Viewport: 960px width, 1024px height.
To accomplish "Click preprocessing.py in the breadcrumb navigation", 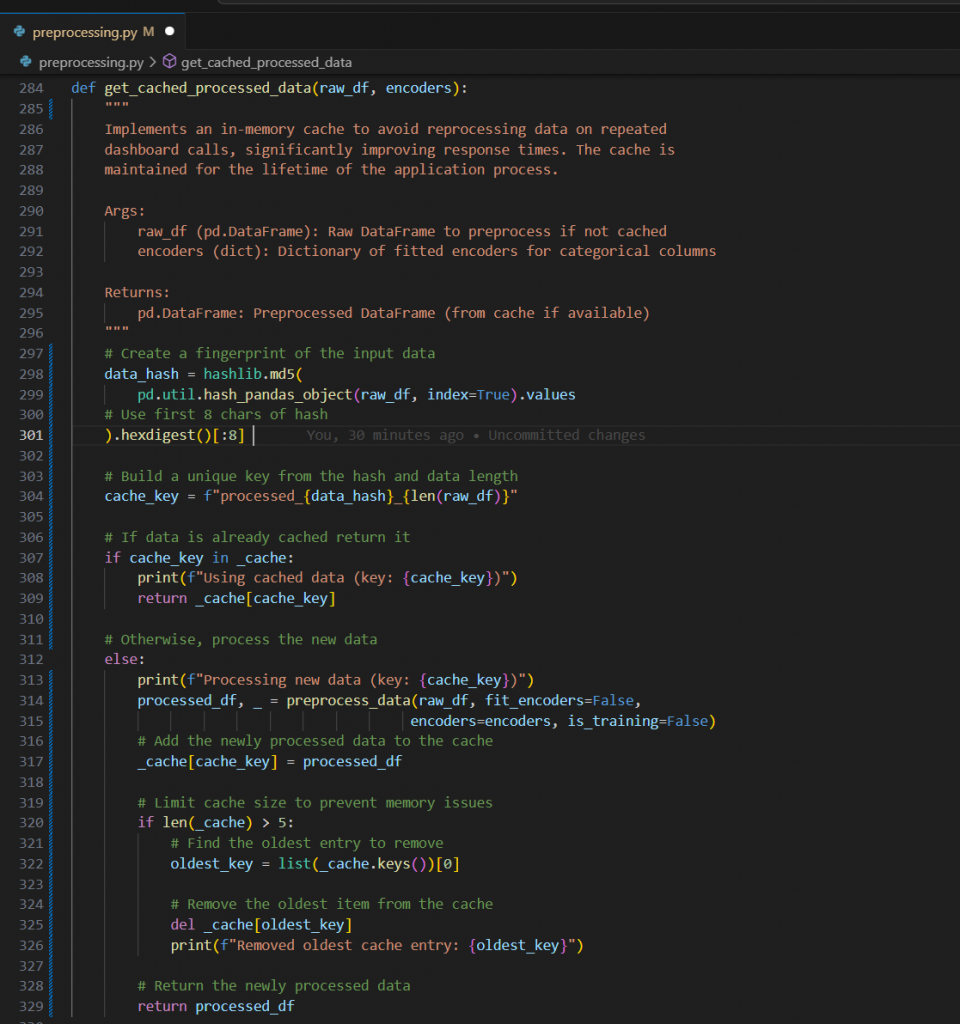I will coord(90,62).
